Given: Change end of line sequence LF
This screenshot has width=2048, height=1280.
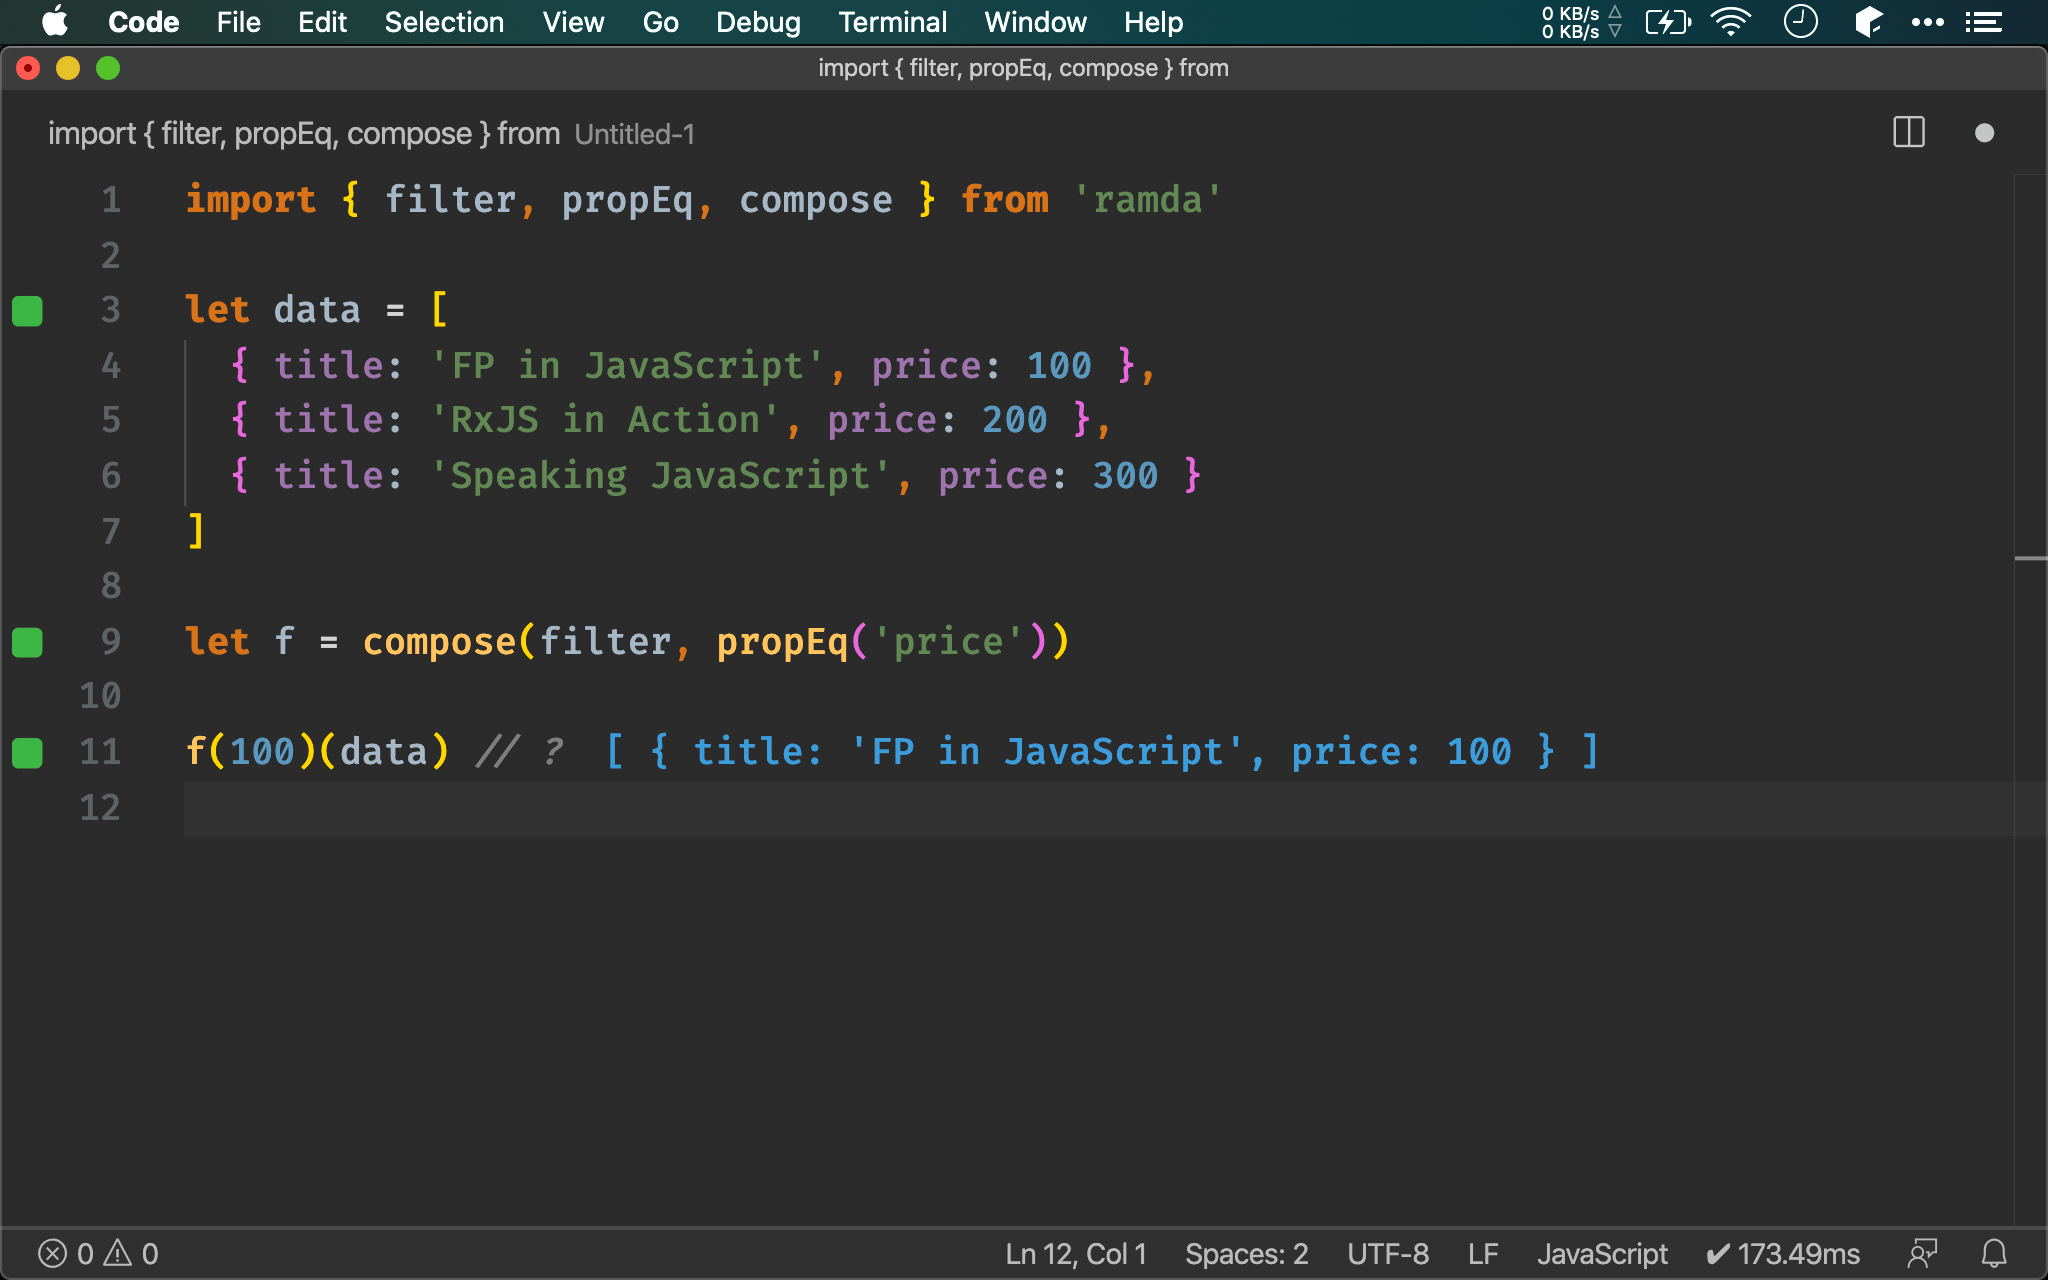Looking at the screenshot, I should [1483, 1254].
